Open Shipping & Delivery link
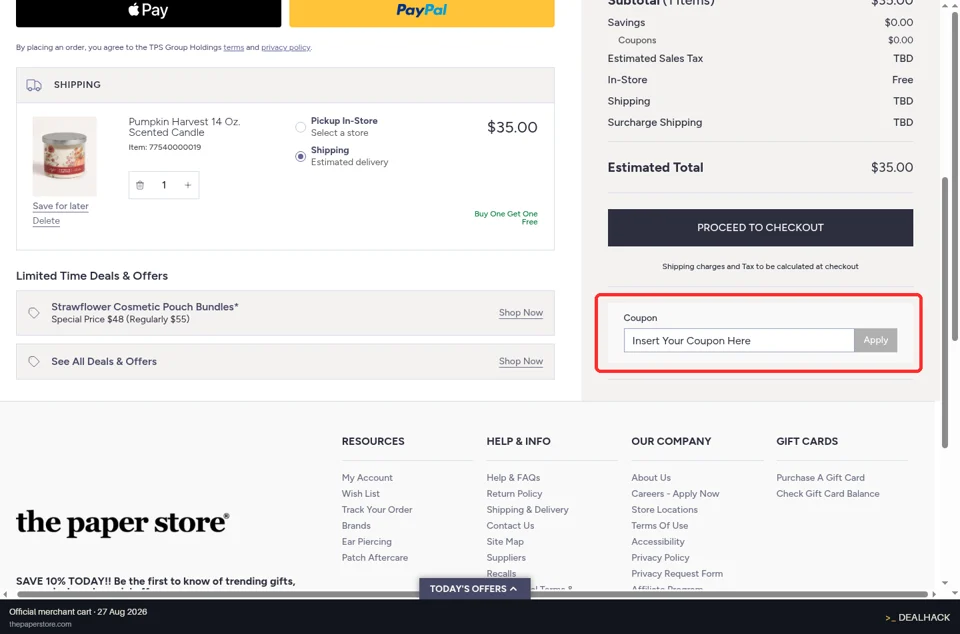The image size is (960, 634). pos(527,509)
